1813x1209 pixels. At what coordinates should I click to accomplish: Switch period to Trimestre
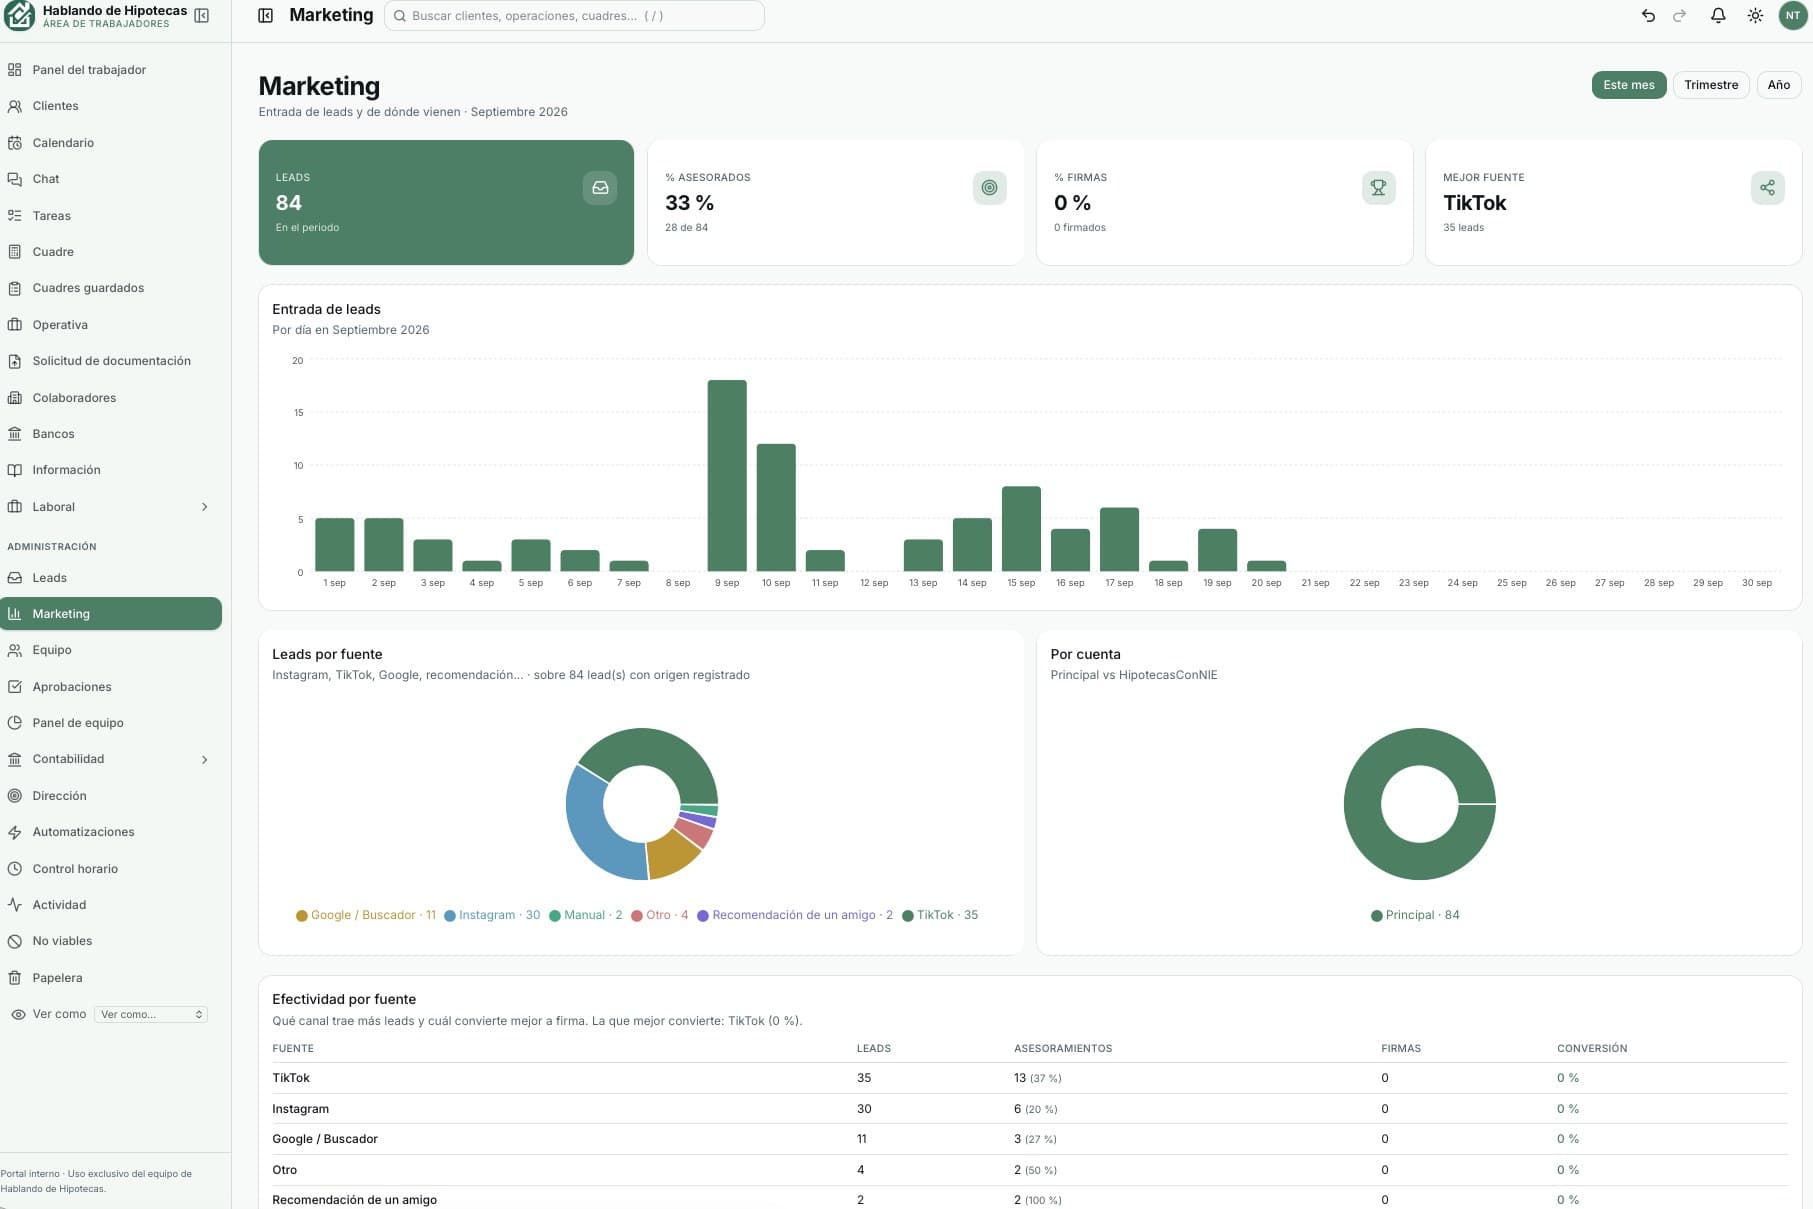click(1711, 85)
